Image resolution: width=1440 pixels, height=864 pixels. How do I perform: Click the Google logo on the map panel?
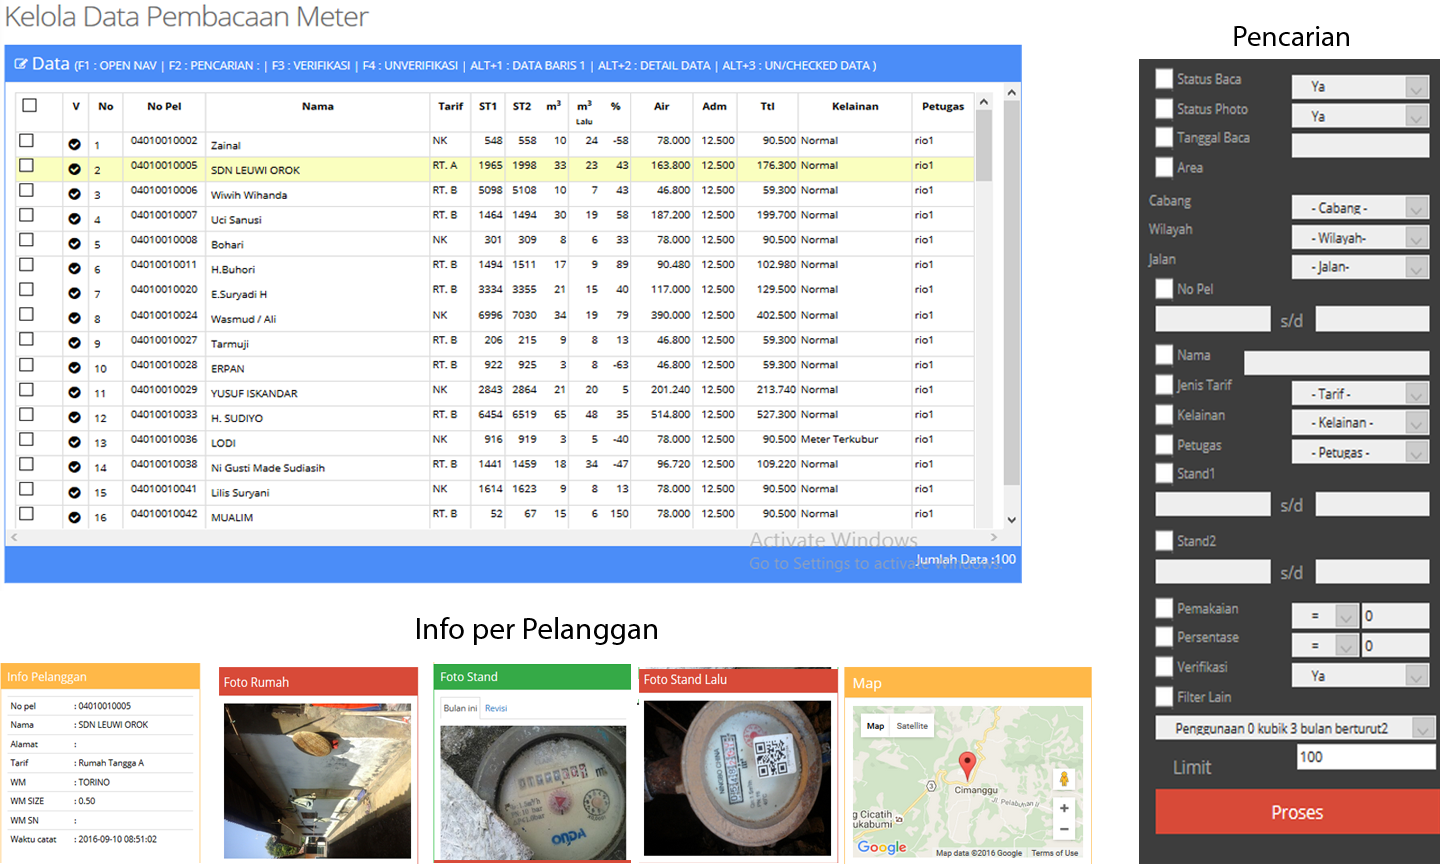click(880, 847)
